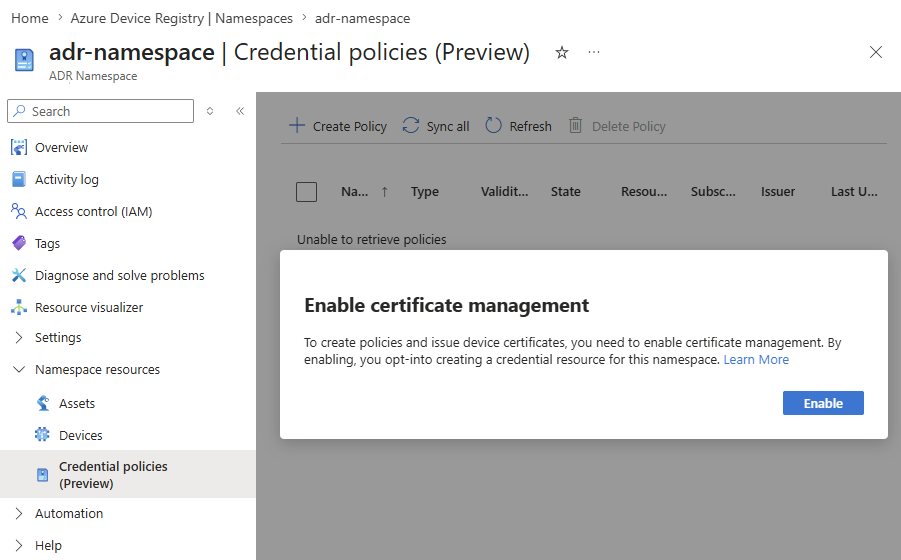Viewport: 901px width, 560px height.
Task: Click the Activity log icon
Action: [x=19, y=179]
